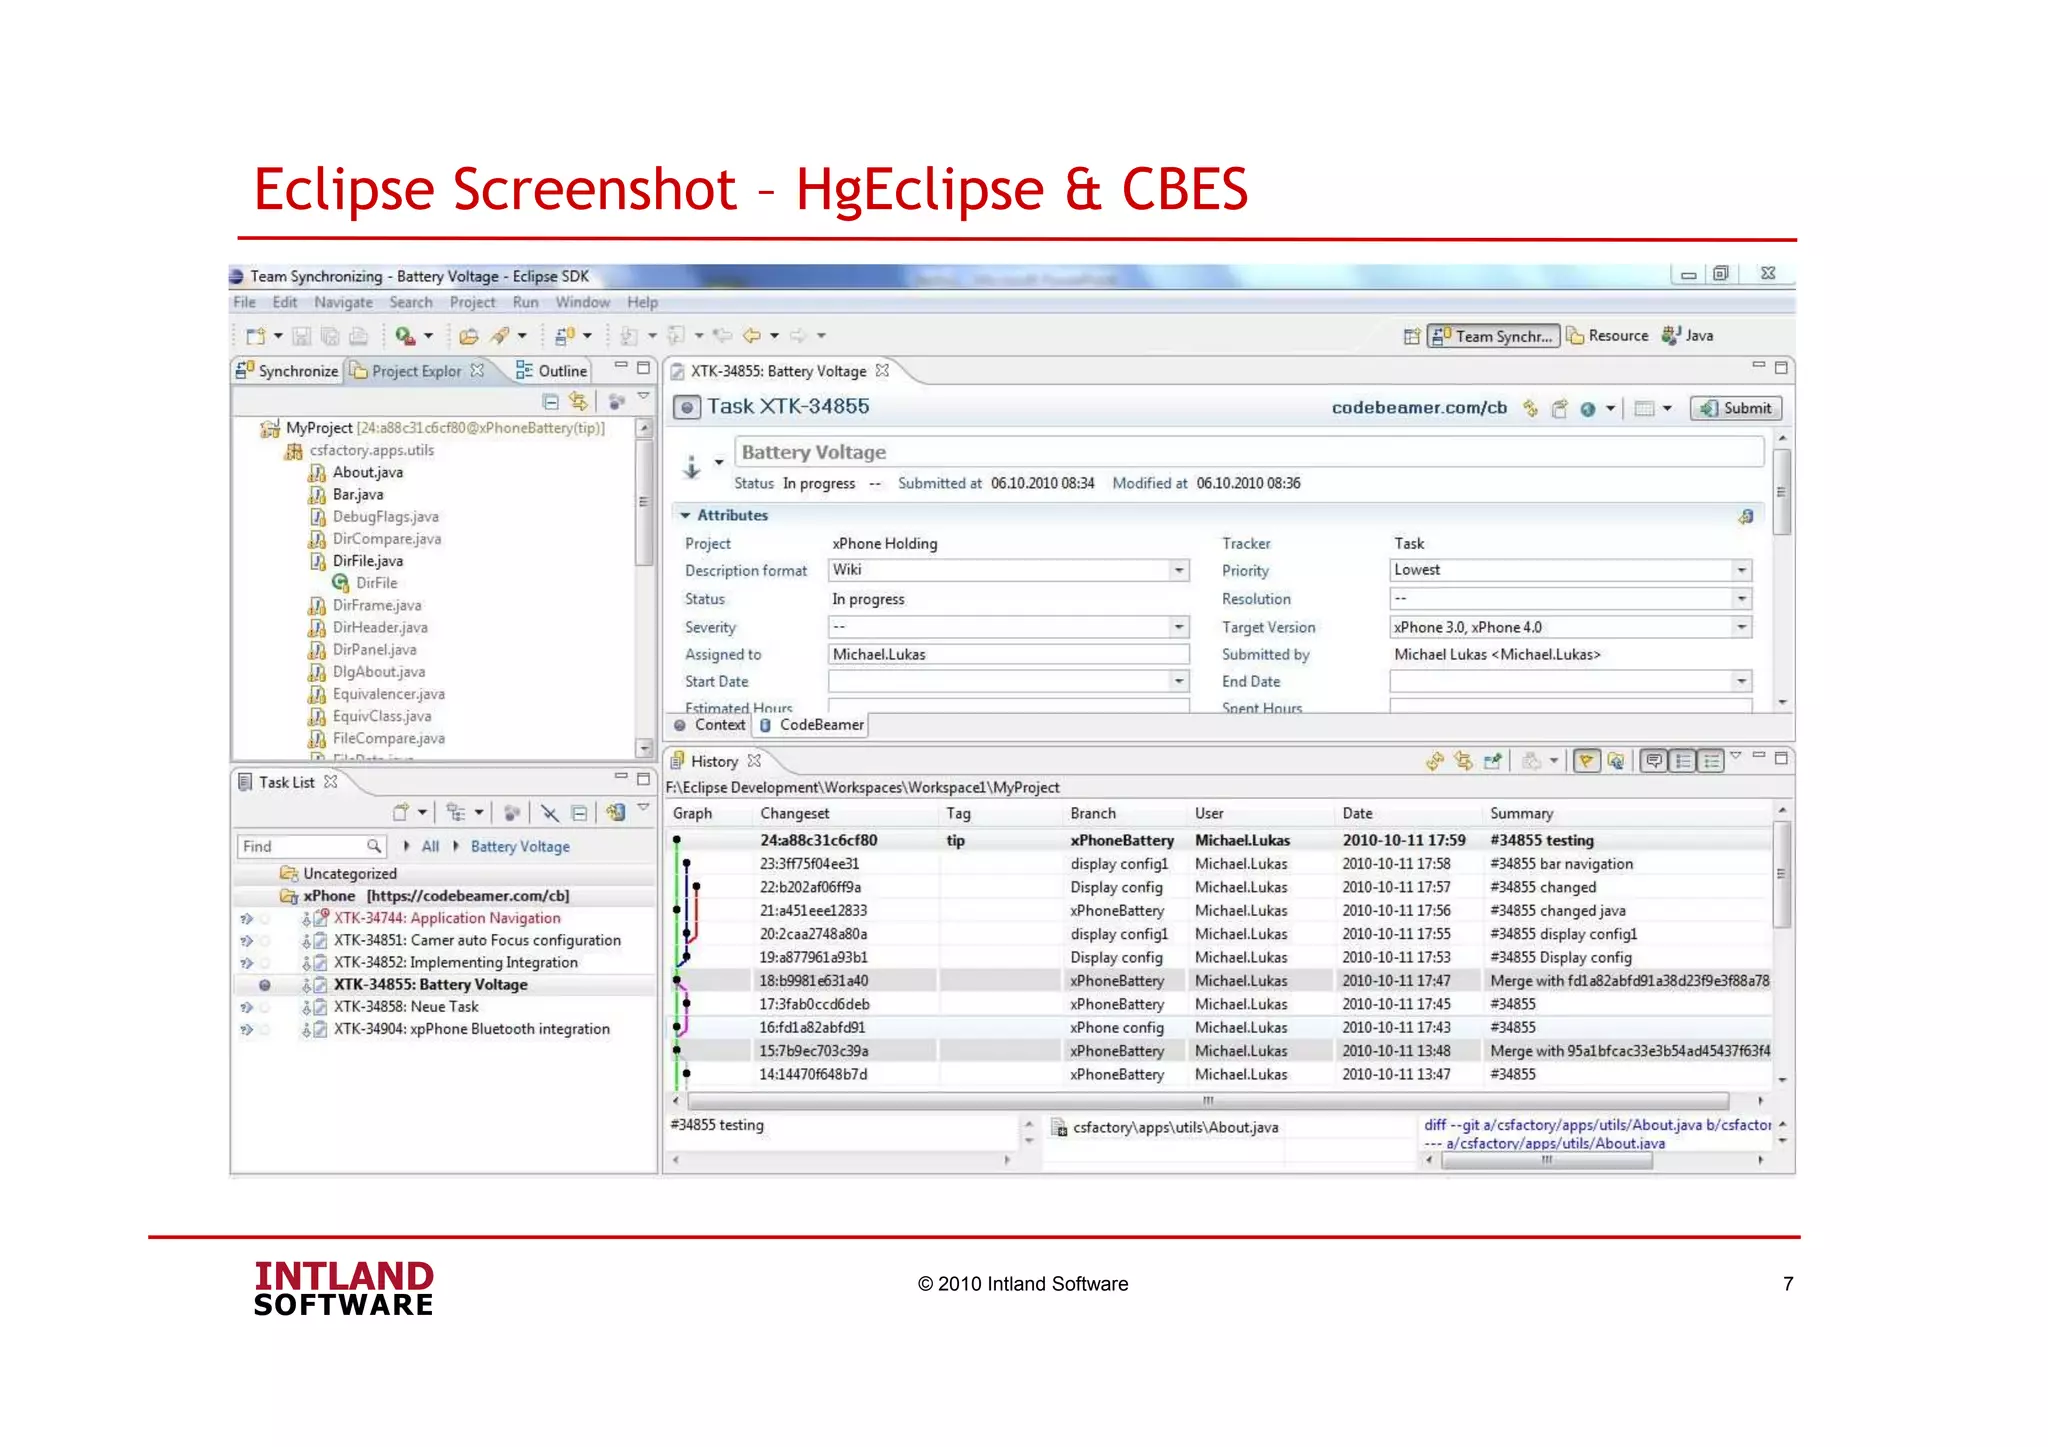Click Collapse All icon in Project Explorer
2048x1447 pixels.
(x=550, y=401)
